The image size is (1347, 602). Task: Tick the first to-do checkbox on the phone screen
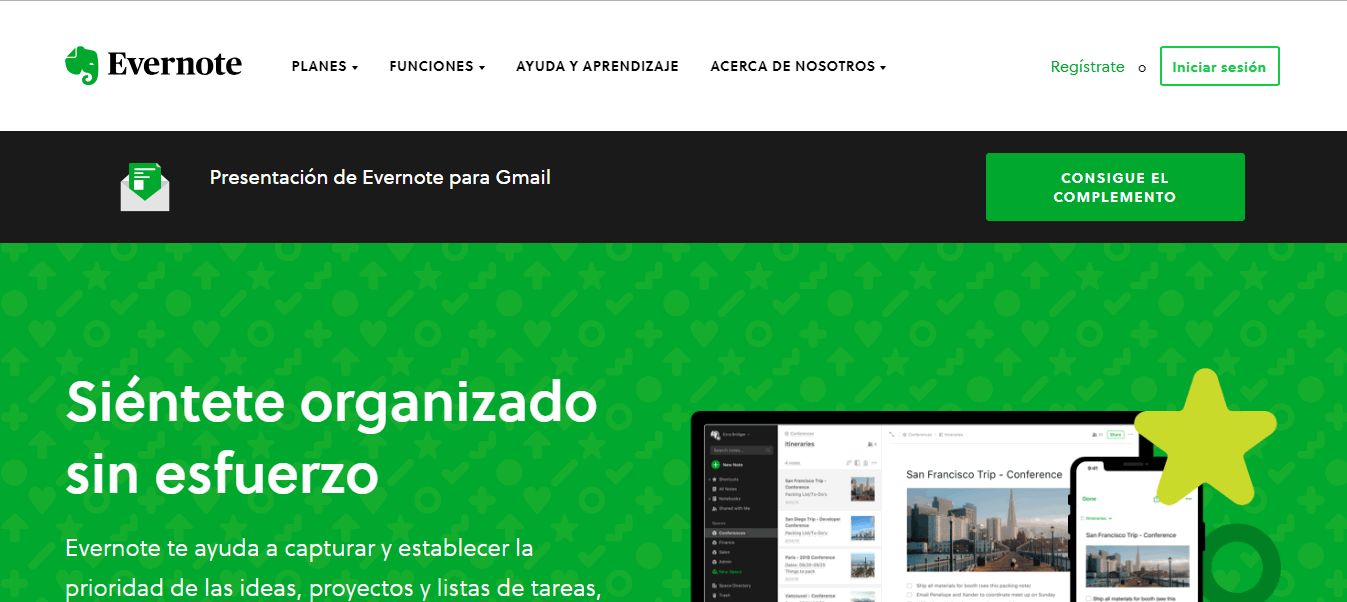(1087, 598)
